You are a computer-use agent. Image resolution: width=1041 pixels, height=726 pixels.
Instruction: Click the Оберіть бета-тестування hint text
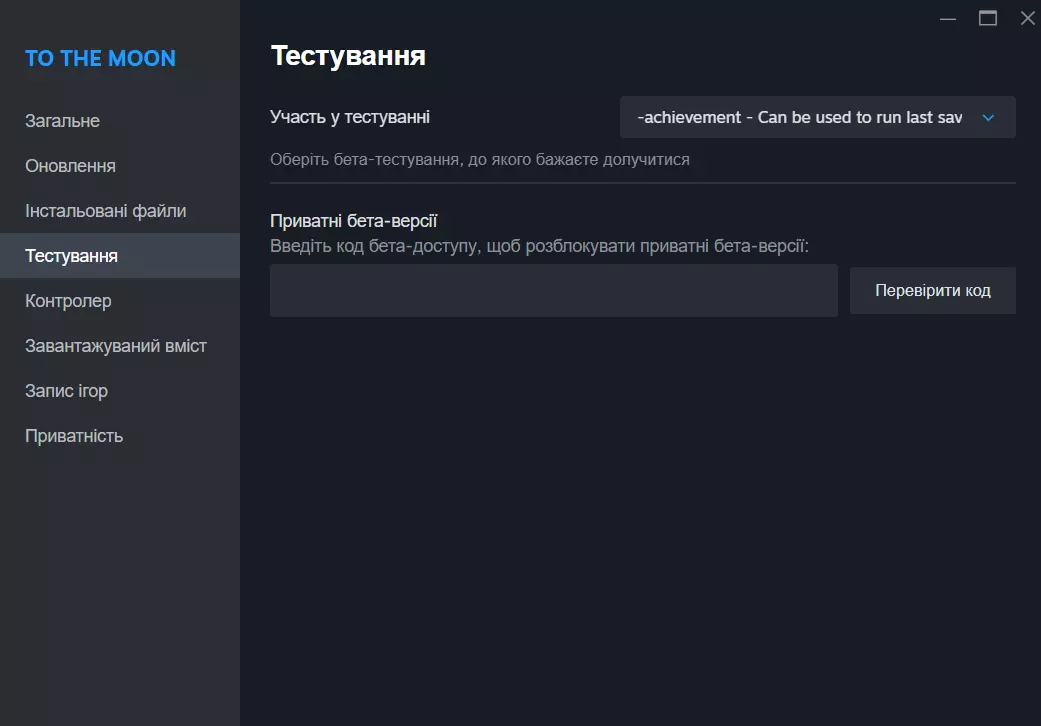479,159
